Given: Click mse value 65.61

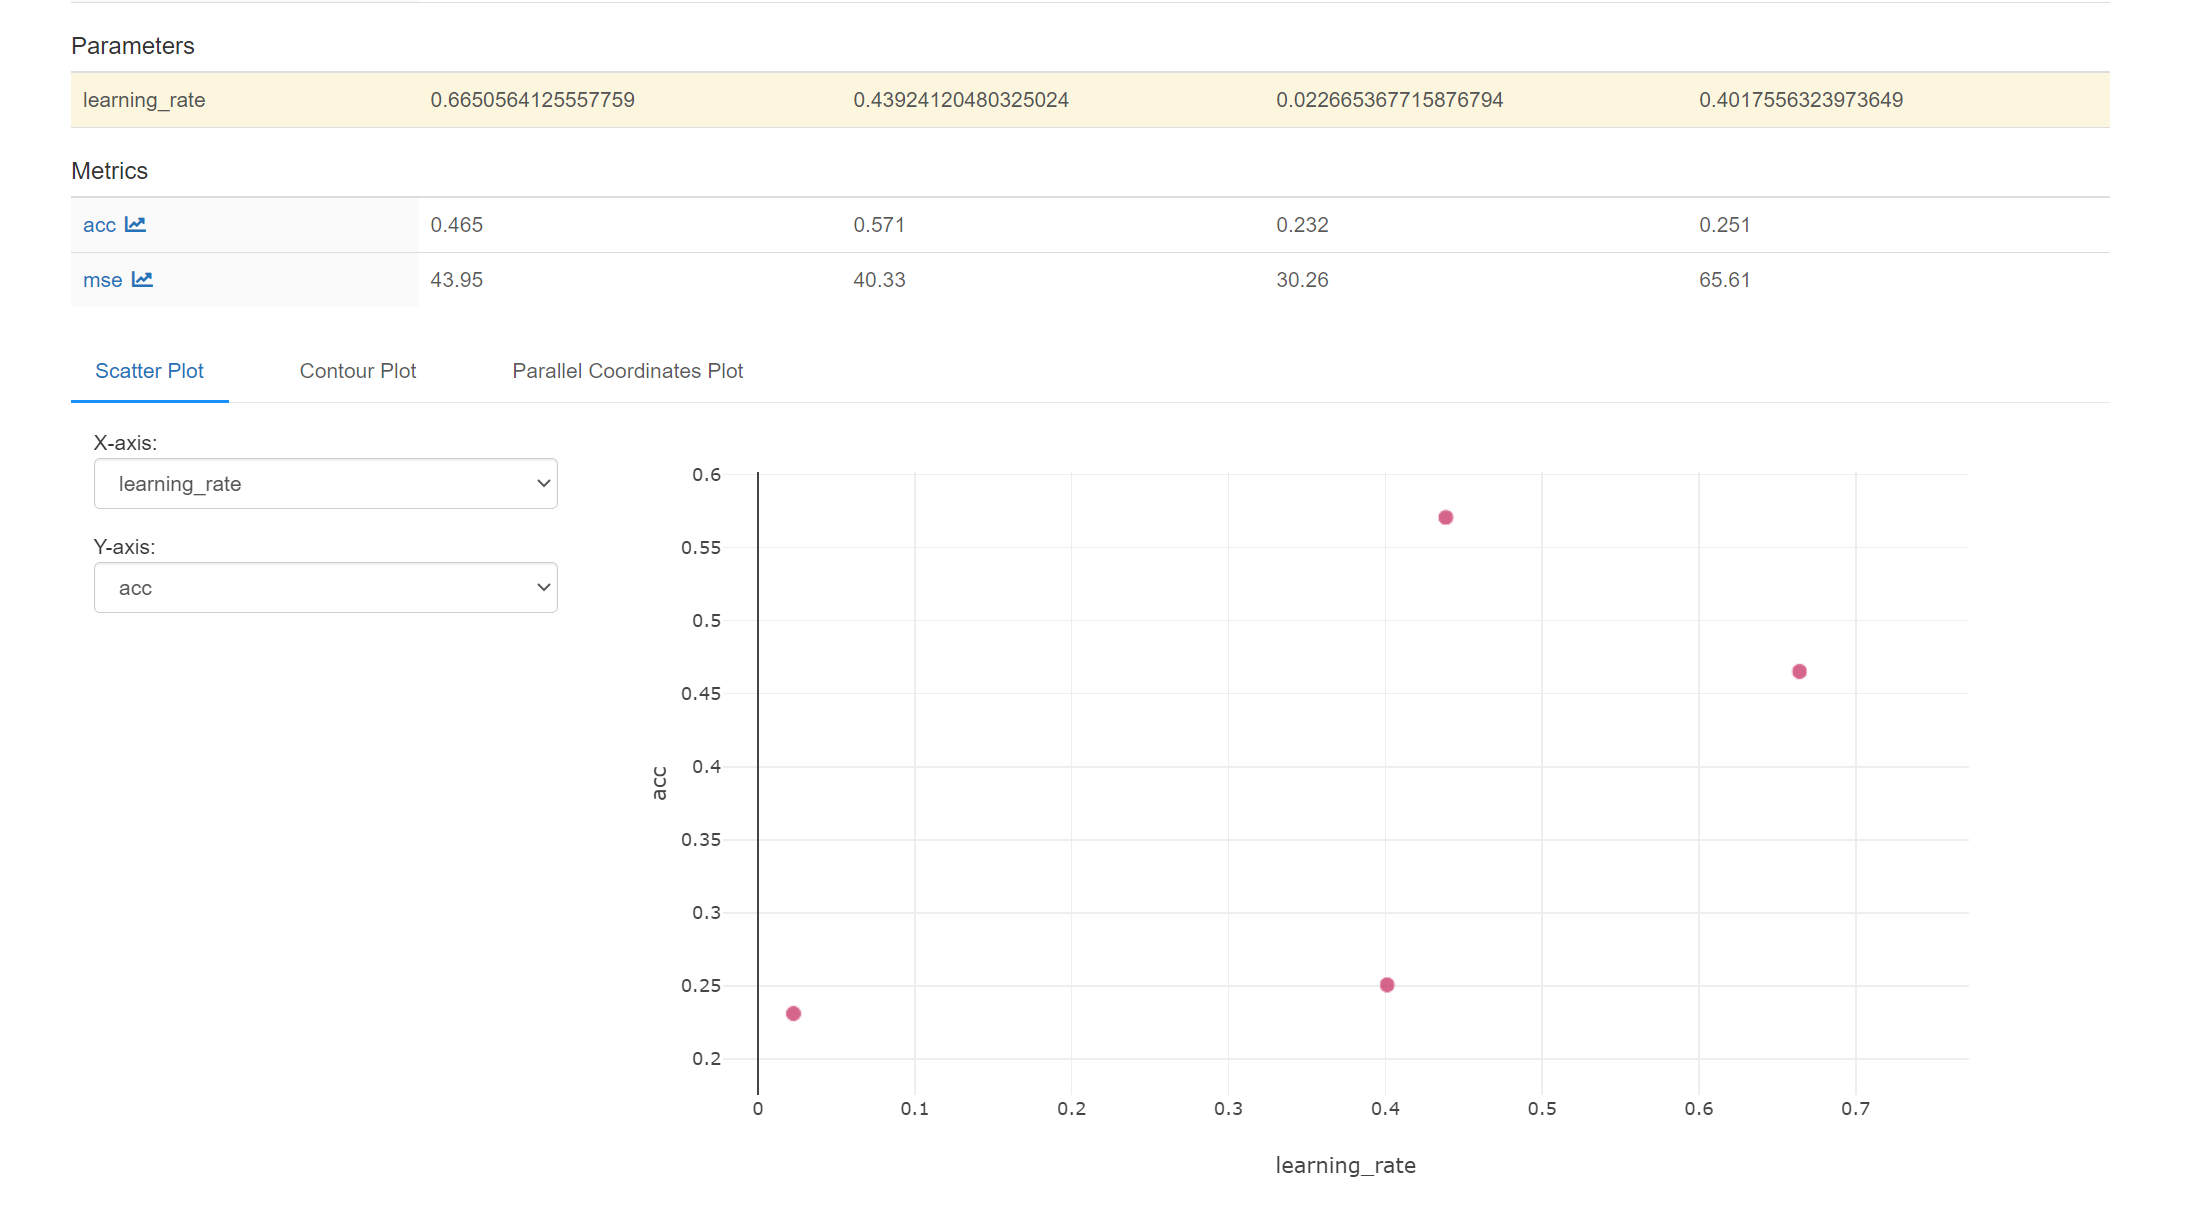Looking at the screenshot, I should pyautogui.click(x=1724, y=280).
